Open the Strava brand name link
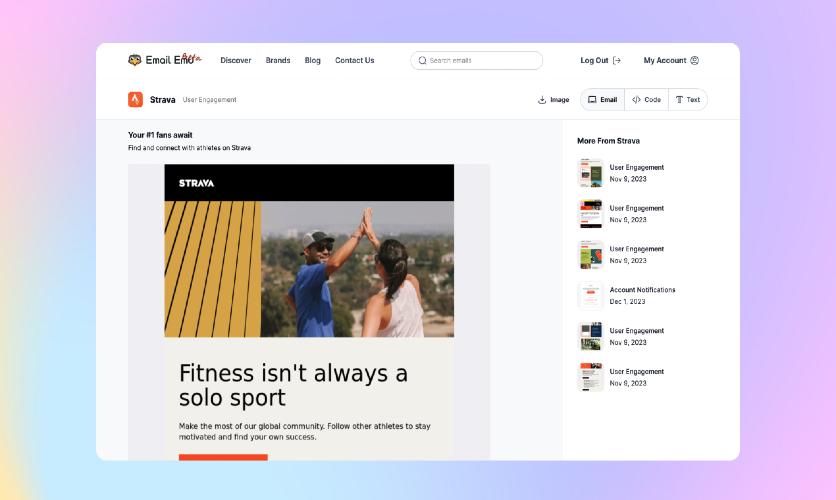Screen dimensions: 836x500 (x=163, y=100)
